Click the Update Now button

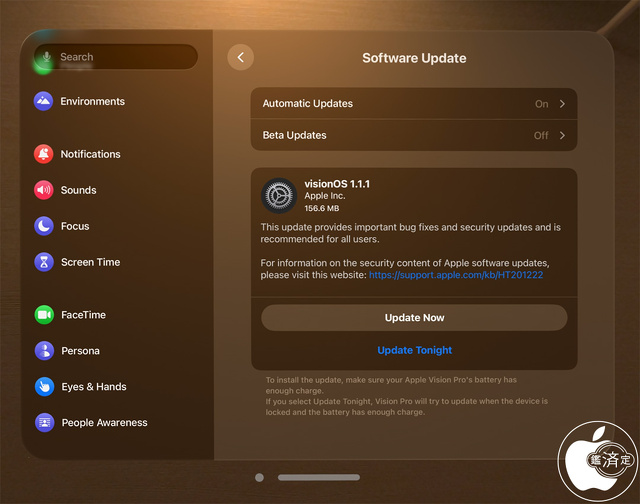pyautogui.click(x=414, y=317)
